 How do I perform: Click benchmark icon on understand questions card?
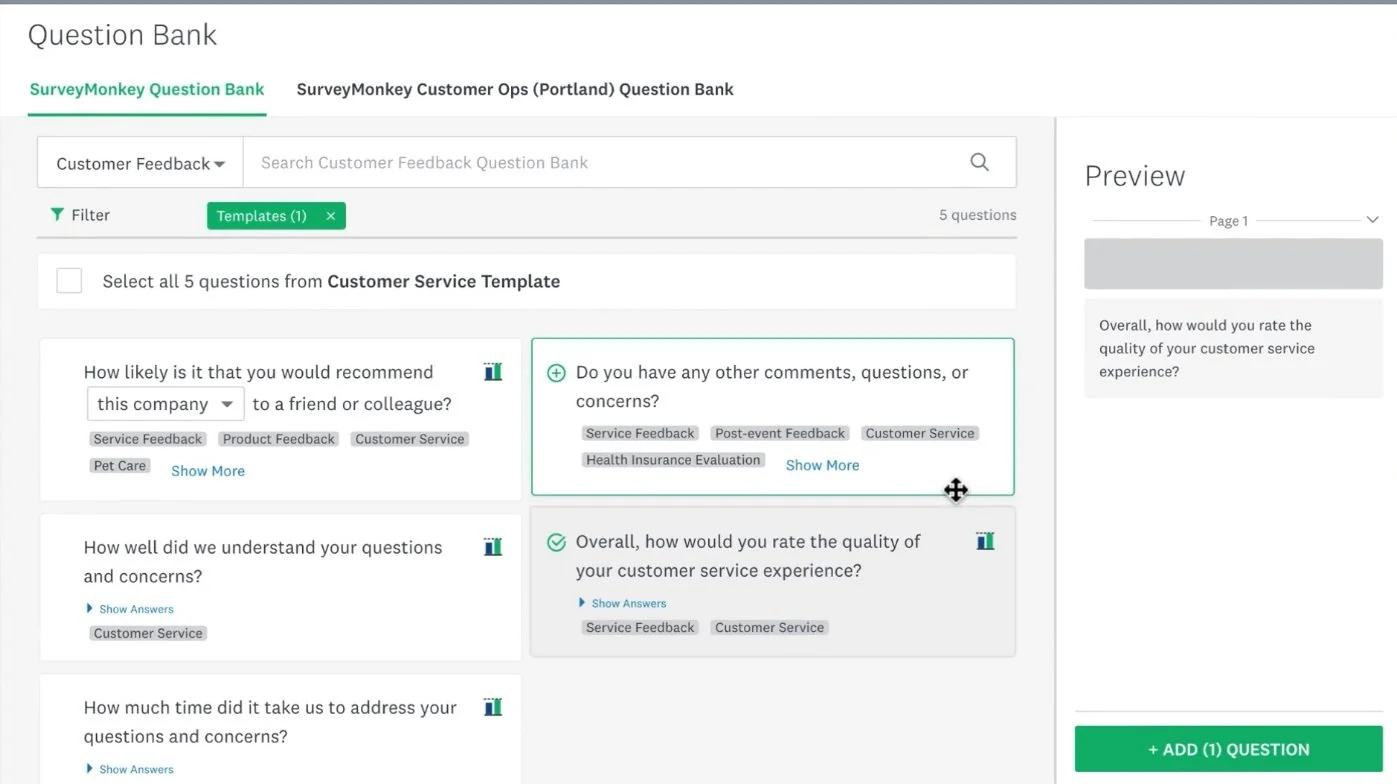pyautogui.click(x=493, y=547)
